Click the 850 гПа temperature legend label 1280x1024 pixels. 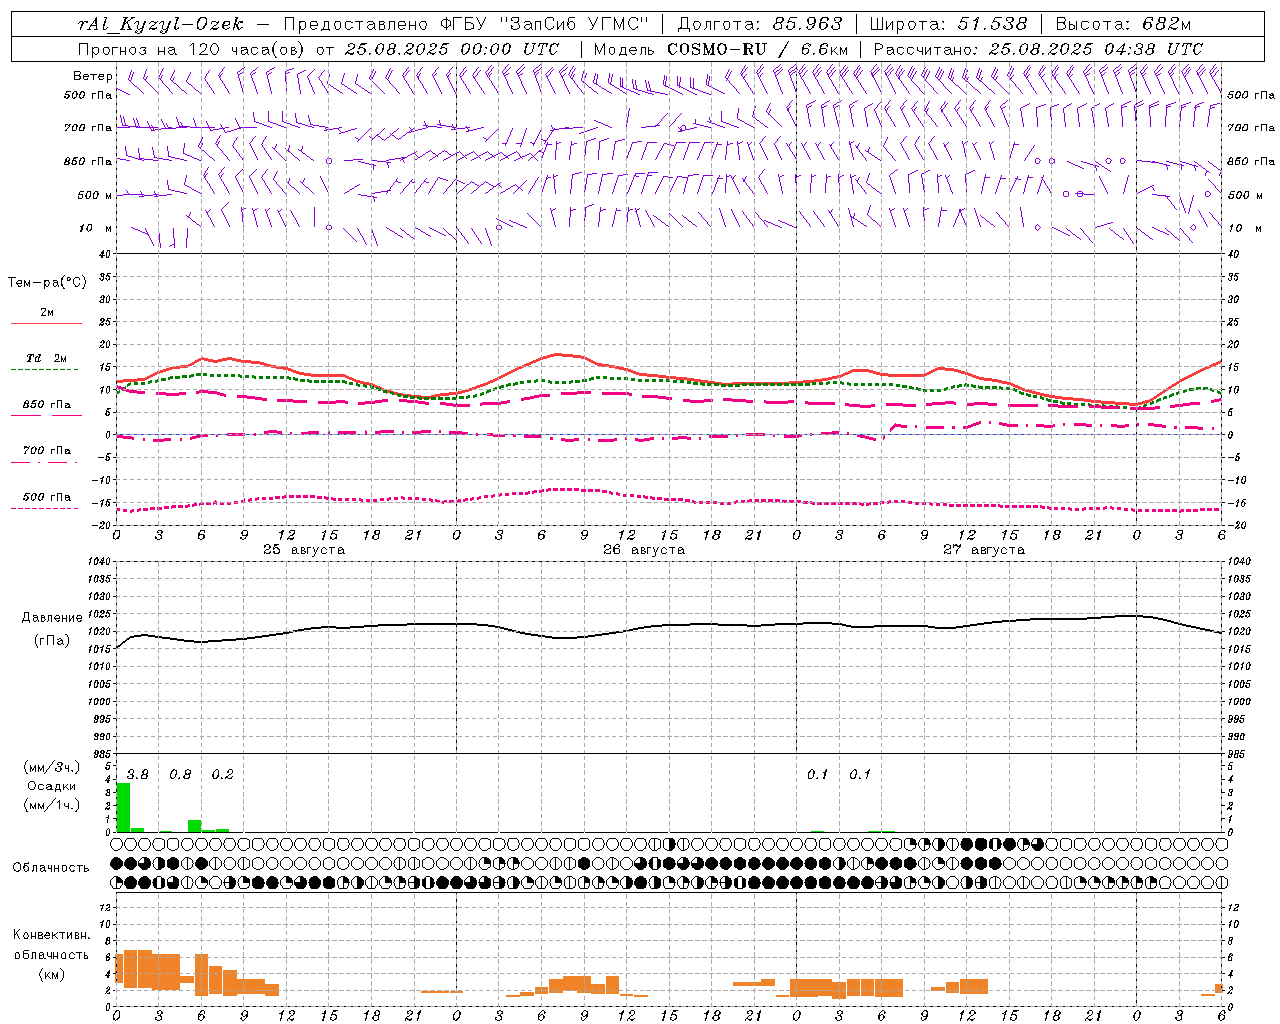click(46, 404)
